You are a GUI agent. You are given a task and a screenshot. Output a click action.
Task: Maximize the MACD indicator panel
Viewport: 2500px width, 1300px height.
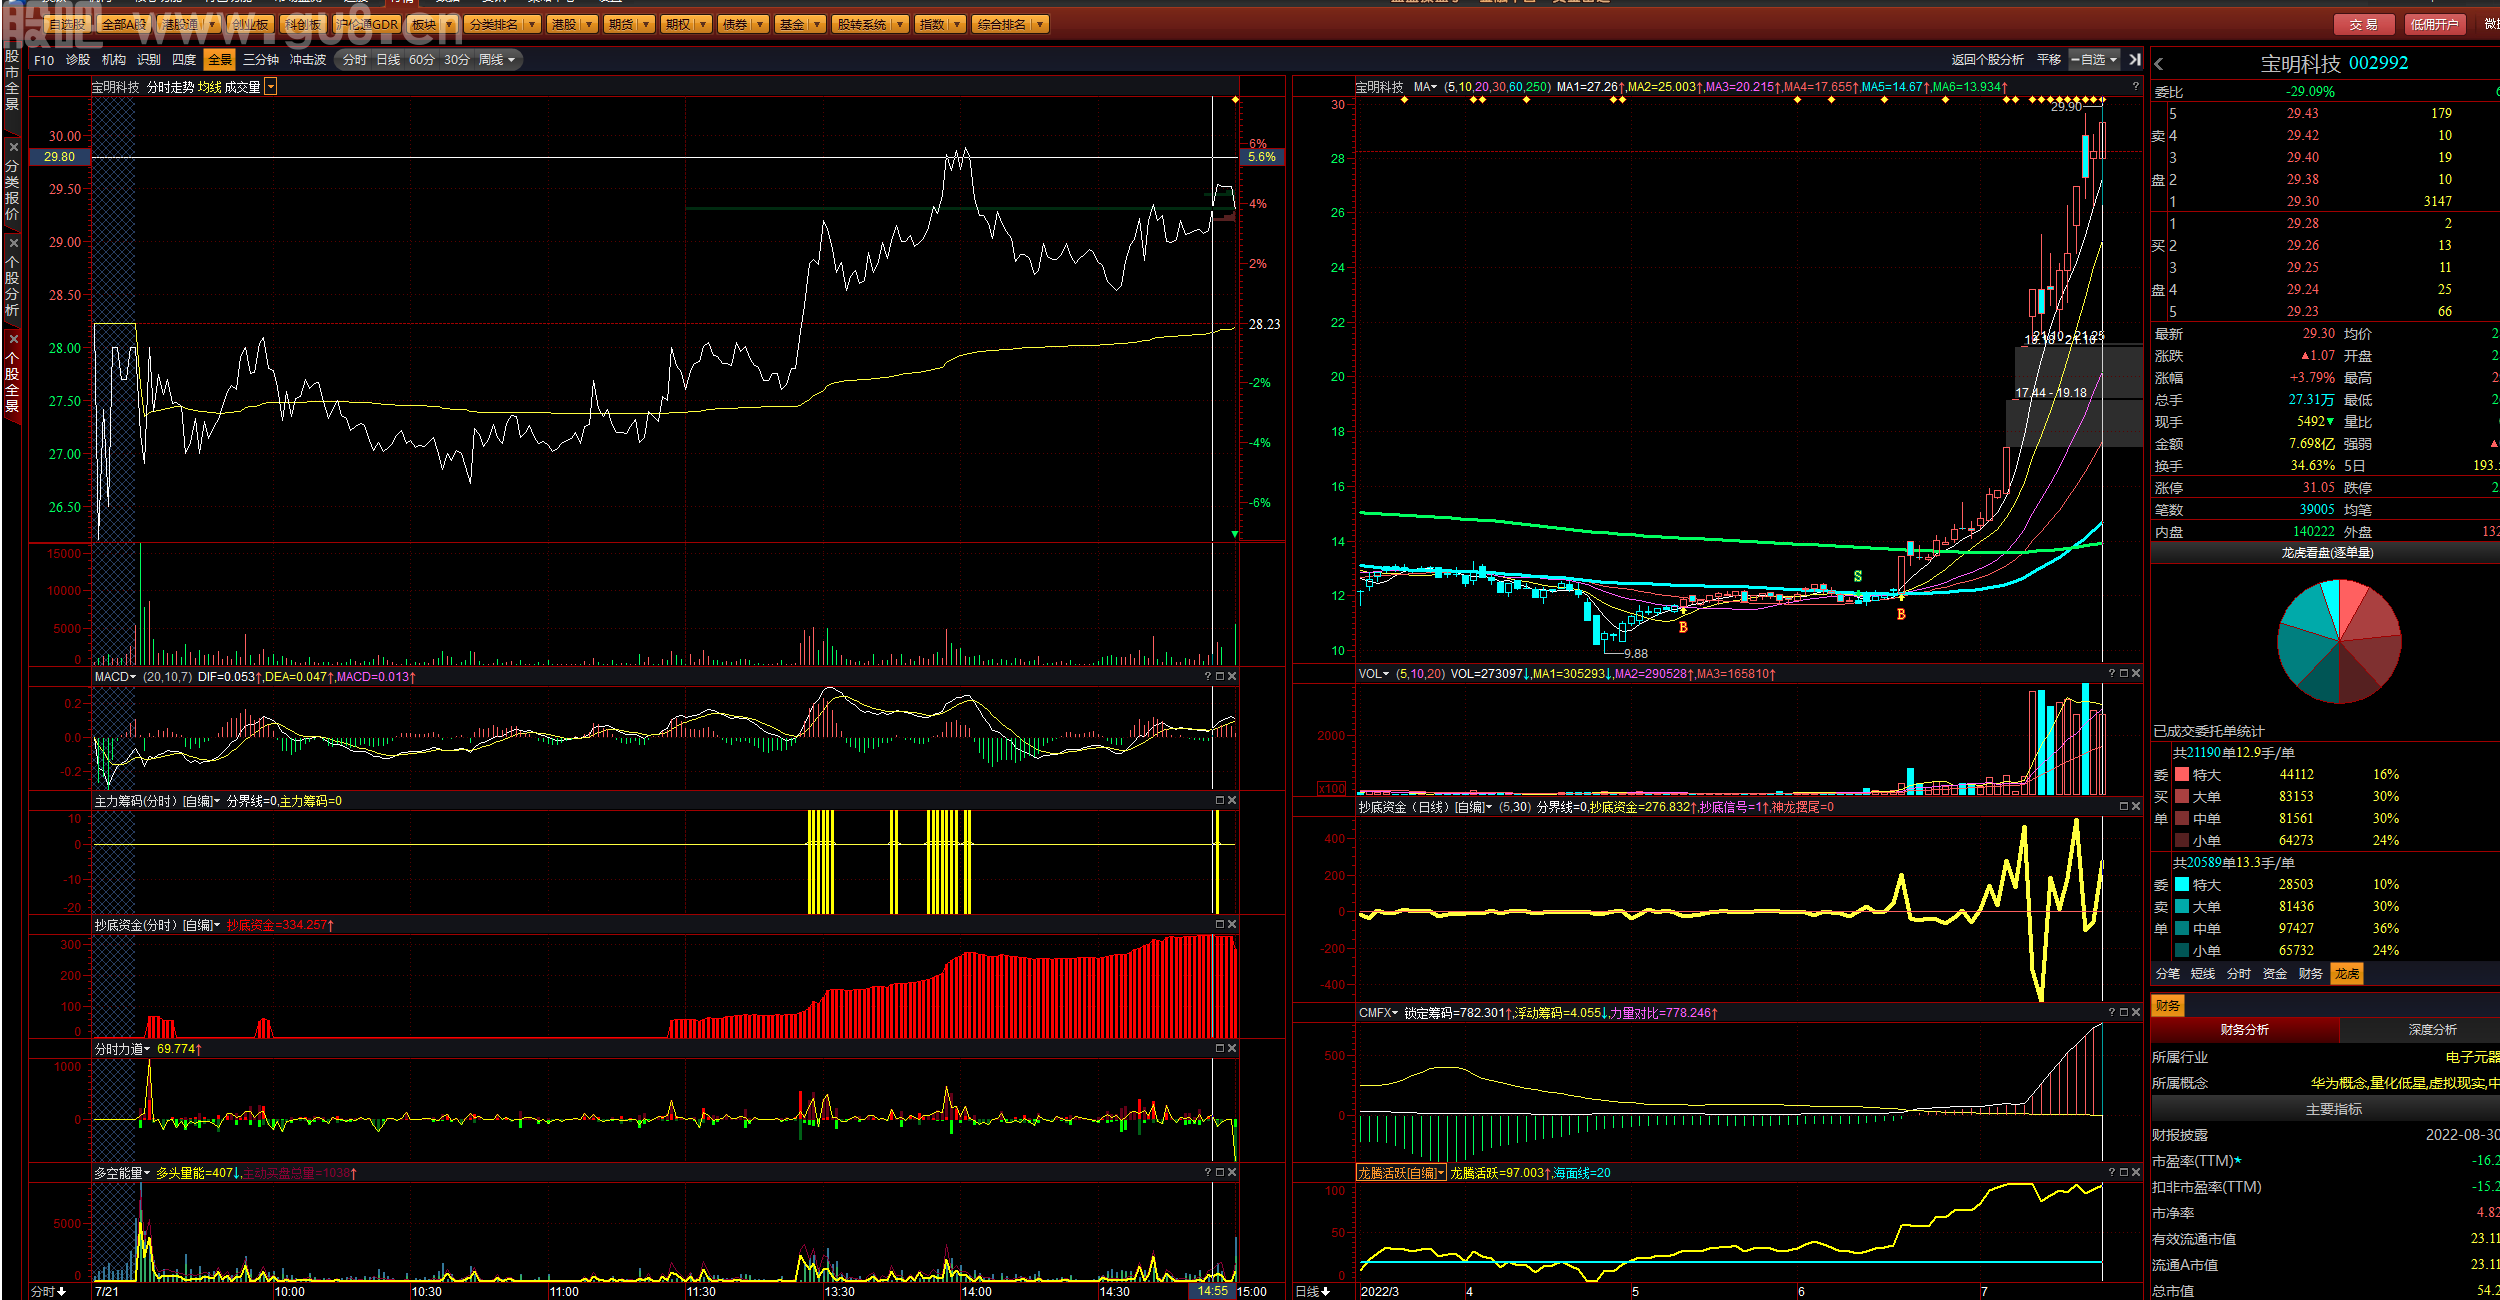pyautogui.click(x=1220, y=677)
